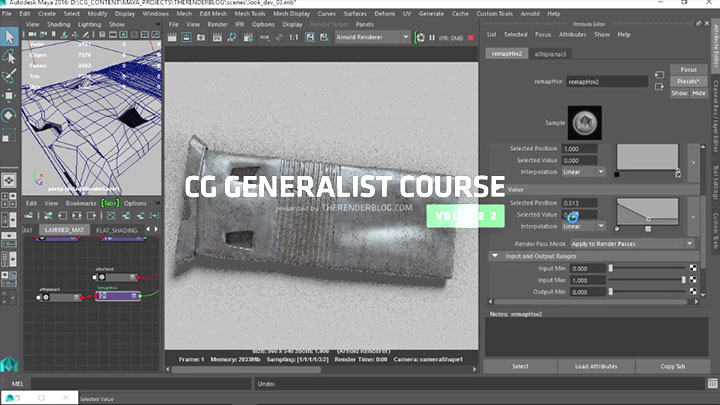720x405 pixels.
Task: Click Render View refresh IPR icon
Action: click(232, 38)
